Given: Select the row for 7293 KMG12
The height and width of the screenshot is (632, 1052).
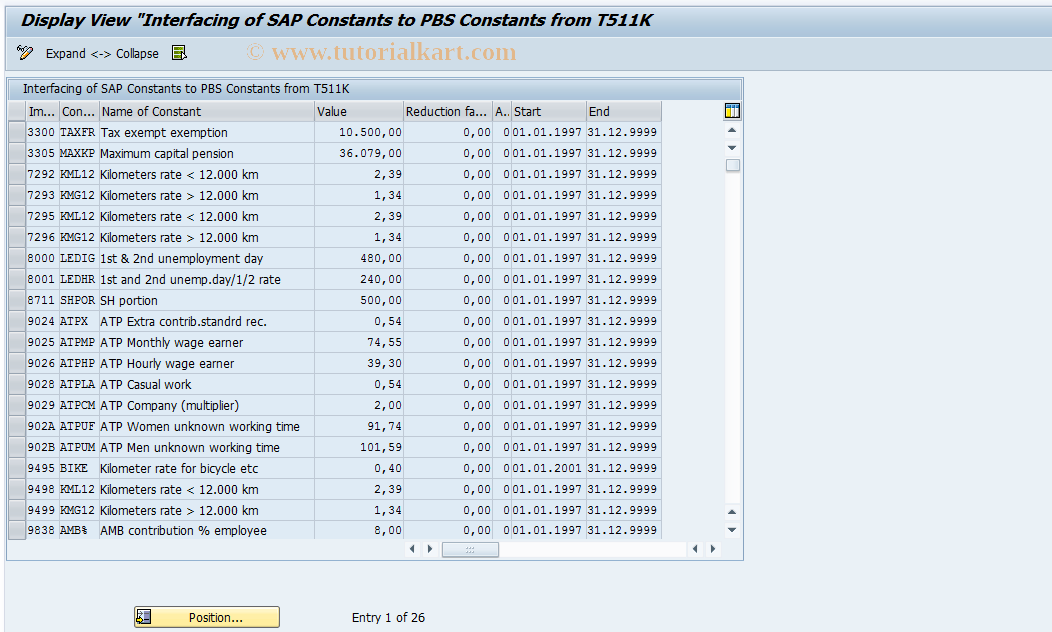Looking at the screenshot, I should (x=17, y=195).
